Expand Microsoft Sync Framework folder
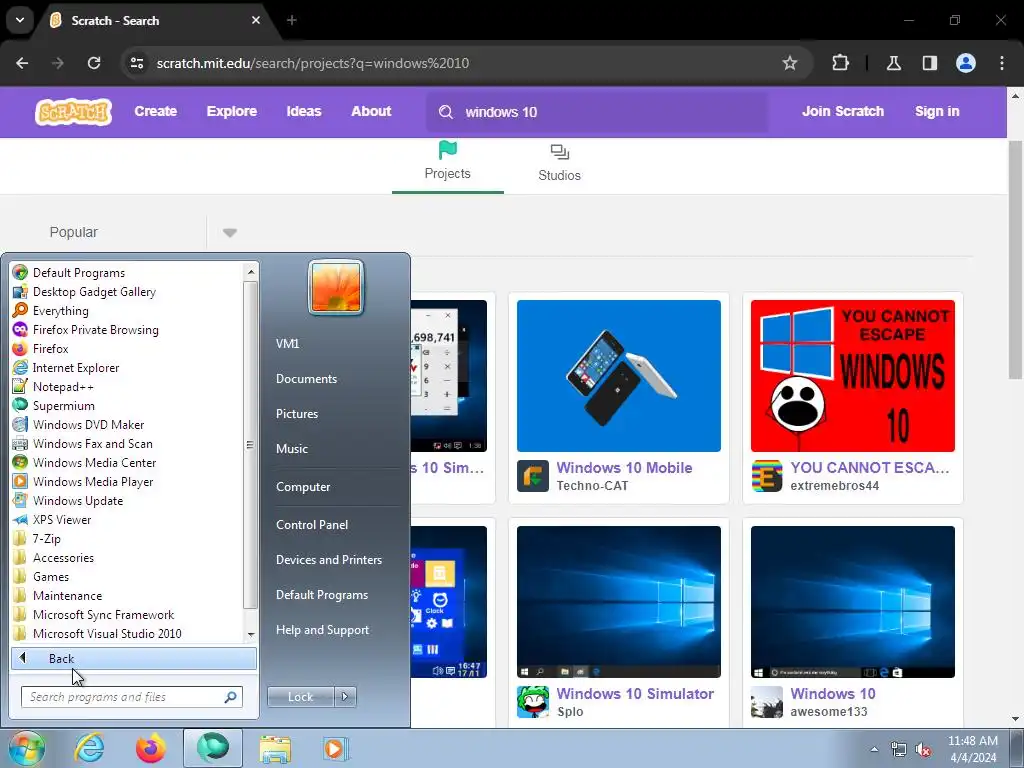The width and height of the screenshot is (1024, 768). coord(103,615)
